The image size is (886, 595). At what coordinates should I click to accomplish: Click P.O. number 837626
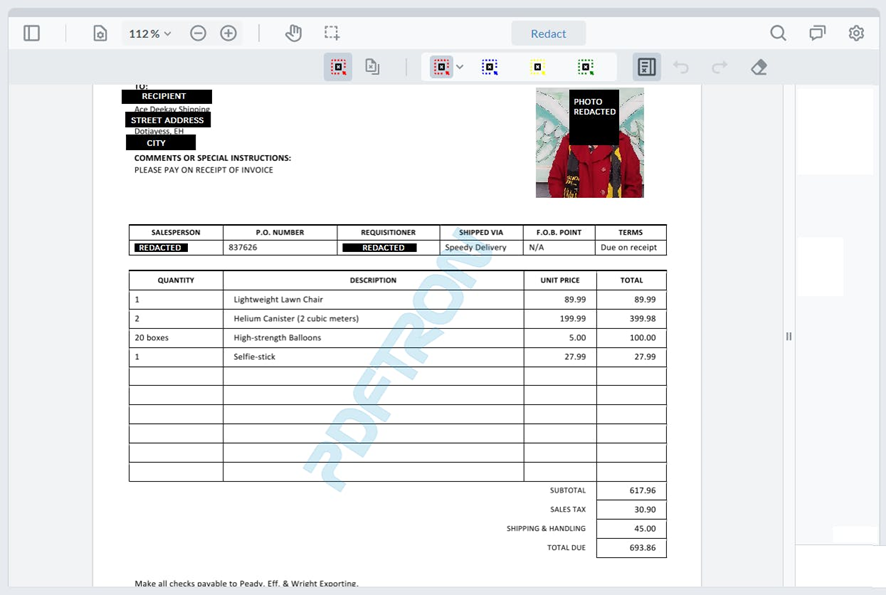[x=243, y=247]
